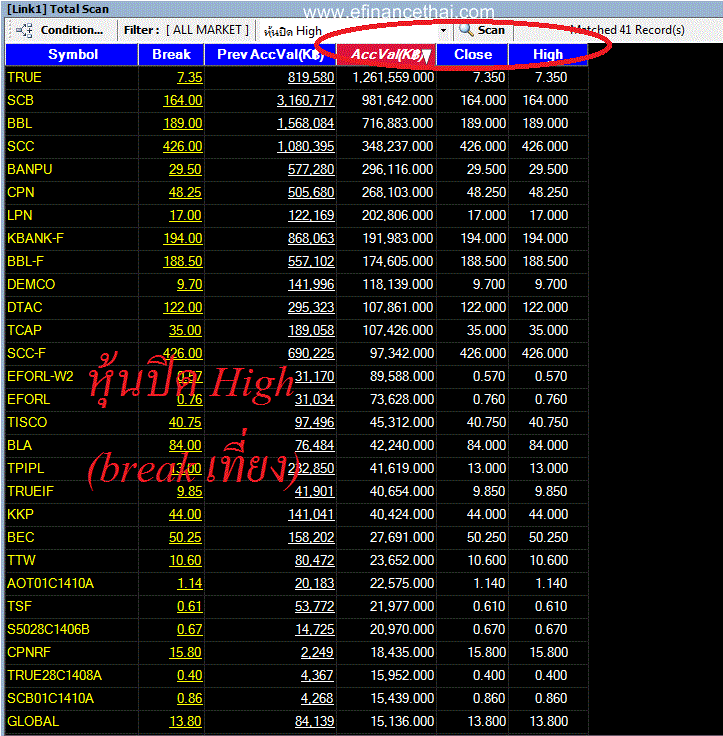
Task: Select the TISCO symbol
Action: (27, 422)
